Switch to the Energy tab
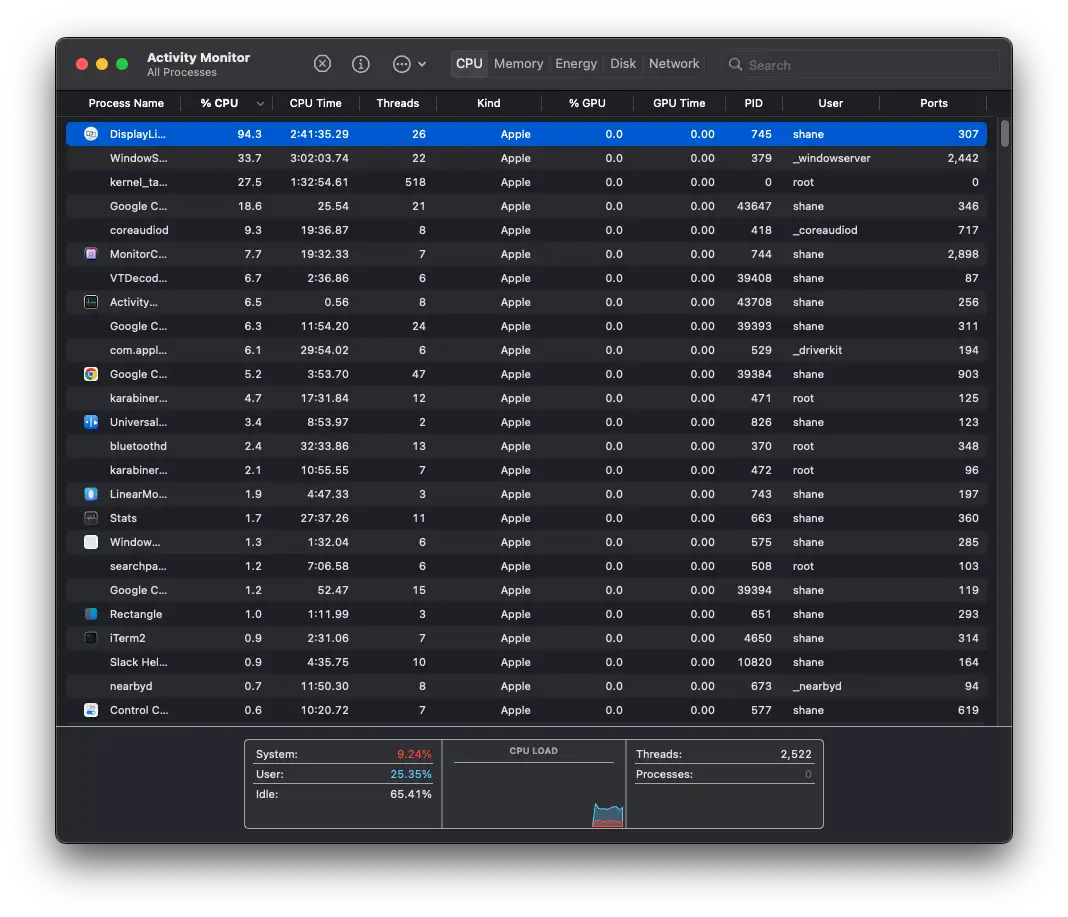 576,63
